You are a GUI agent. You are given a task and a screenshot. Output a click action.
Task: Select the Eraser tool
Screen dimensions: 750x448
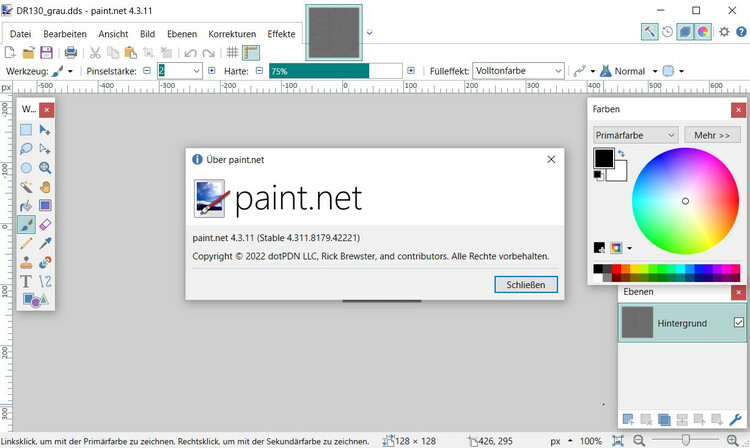tap(45, 224)
